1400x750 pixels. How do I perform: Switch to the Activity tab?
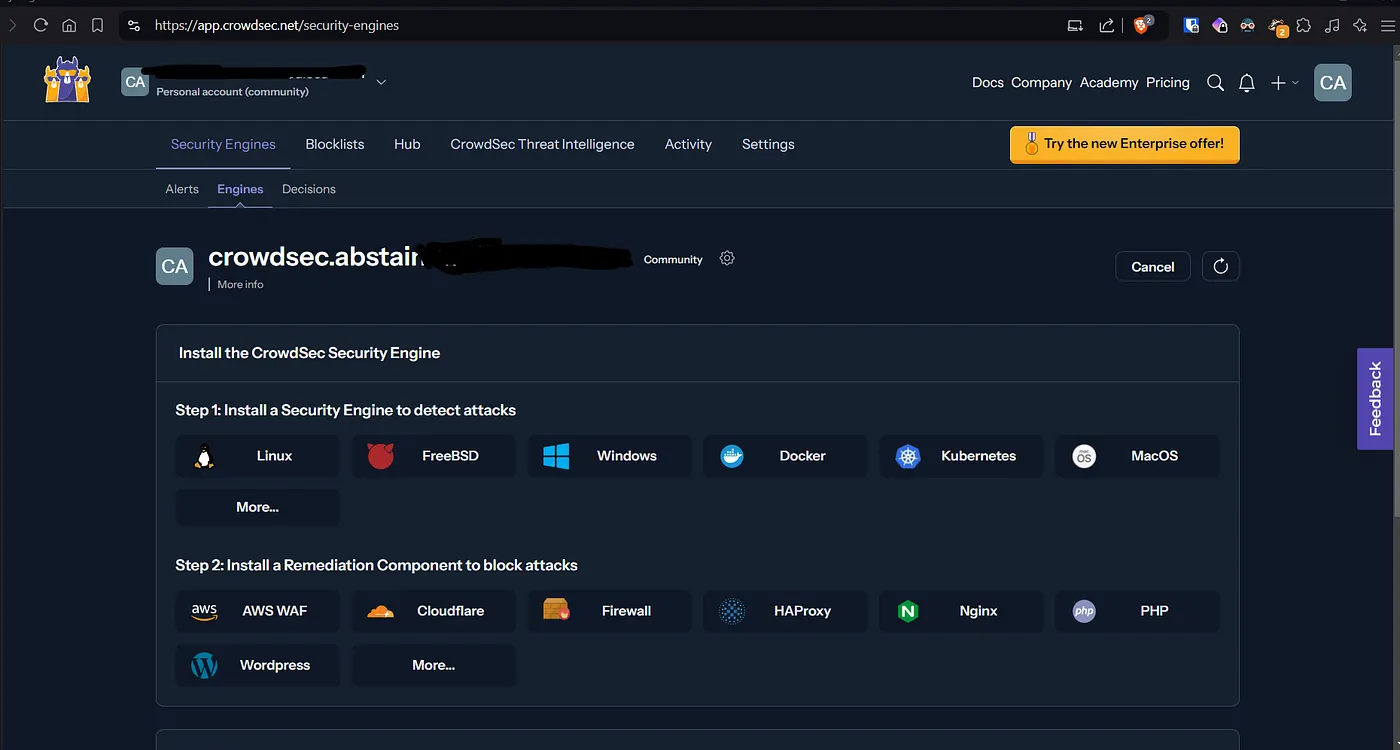click(x=688, y=144)
